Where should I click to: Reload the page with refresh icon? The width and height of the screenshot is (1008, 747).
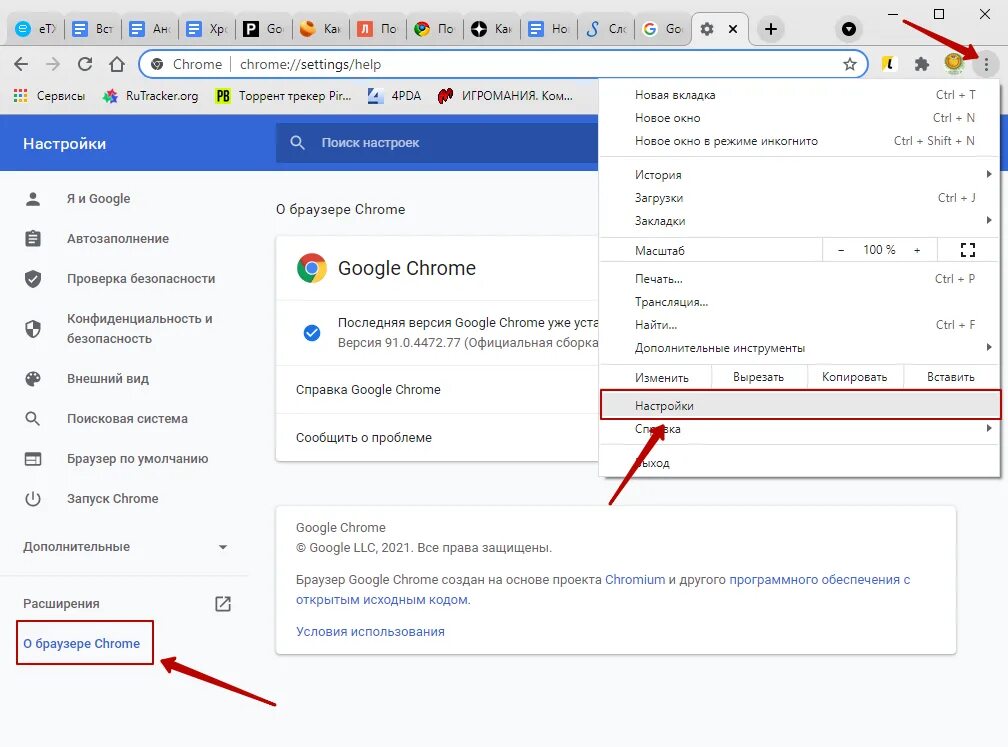coord(85,64)
